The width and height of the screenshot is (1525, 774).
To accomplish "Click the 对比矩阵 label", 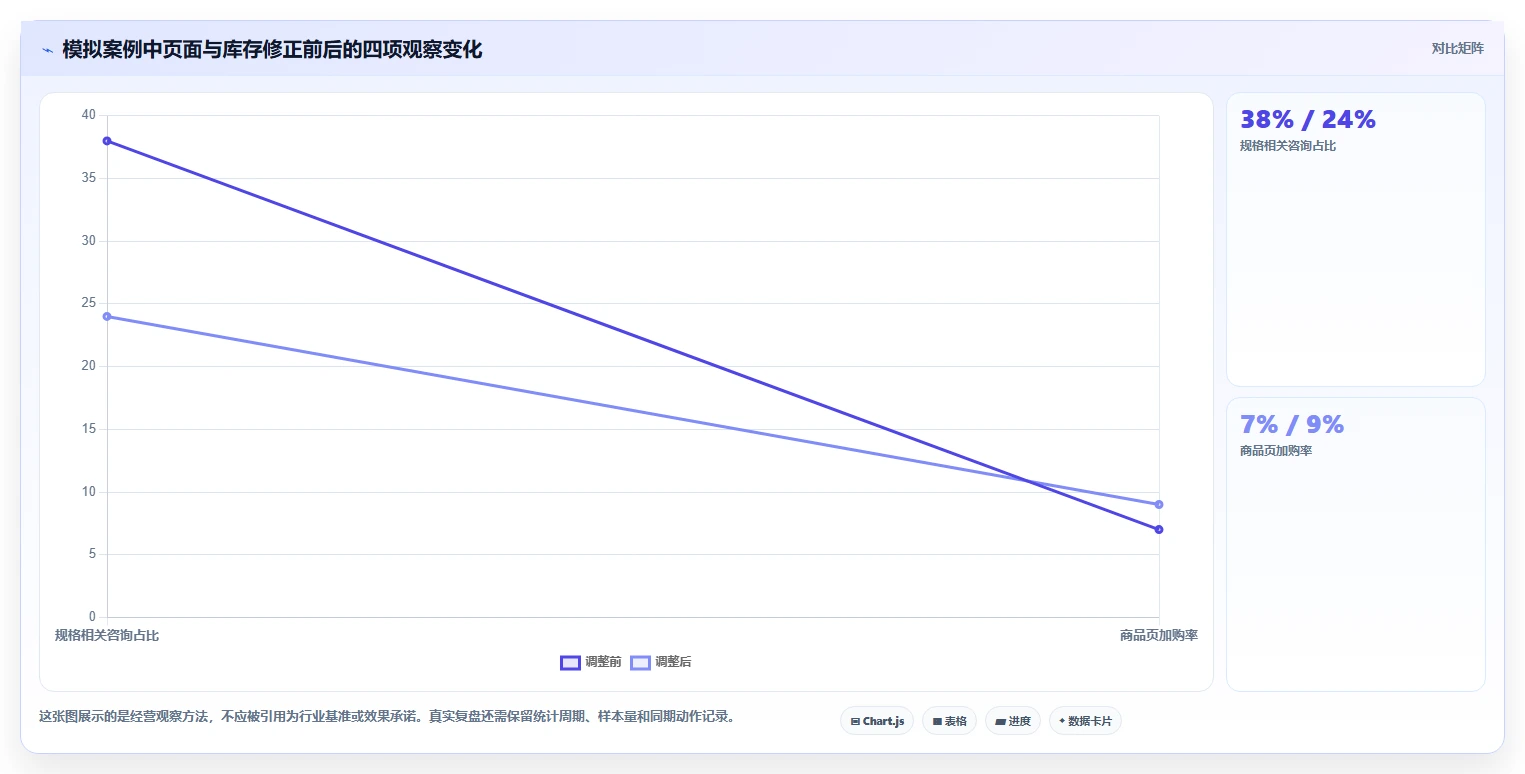I will pos(1457,48).
